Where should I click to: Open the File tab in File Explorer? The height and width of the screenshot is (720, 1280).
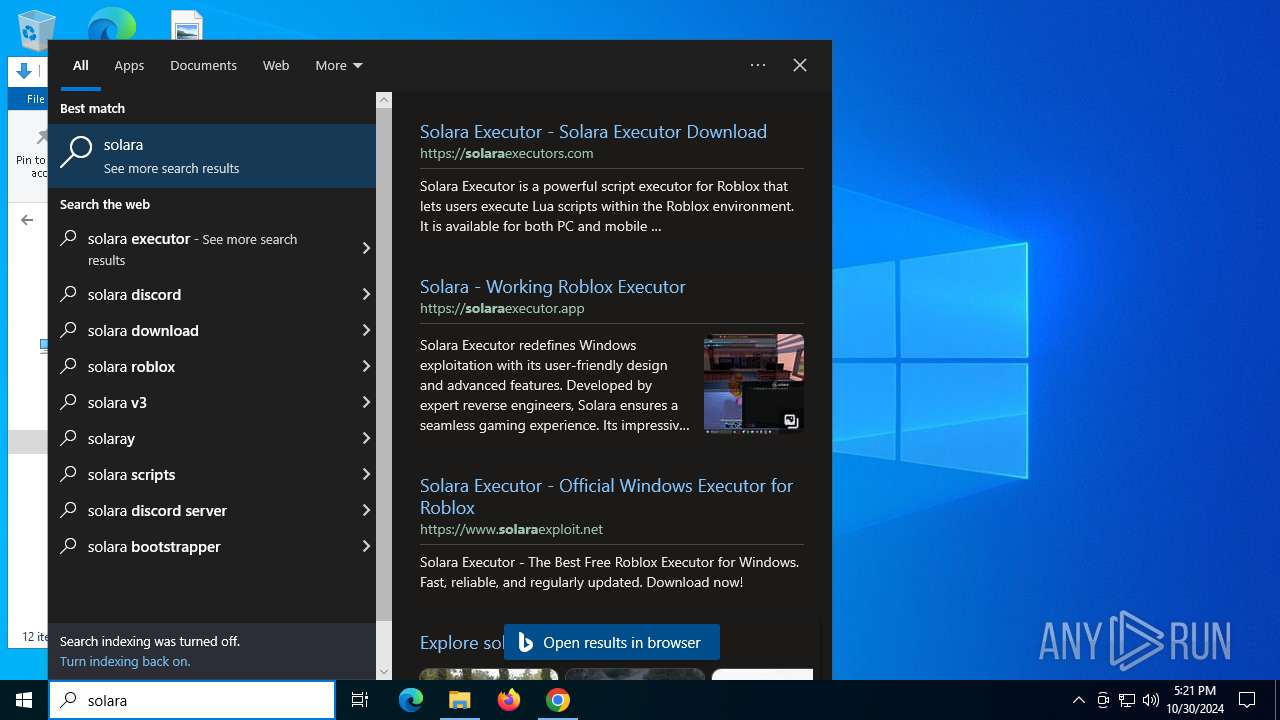click(x=35, y=99)
